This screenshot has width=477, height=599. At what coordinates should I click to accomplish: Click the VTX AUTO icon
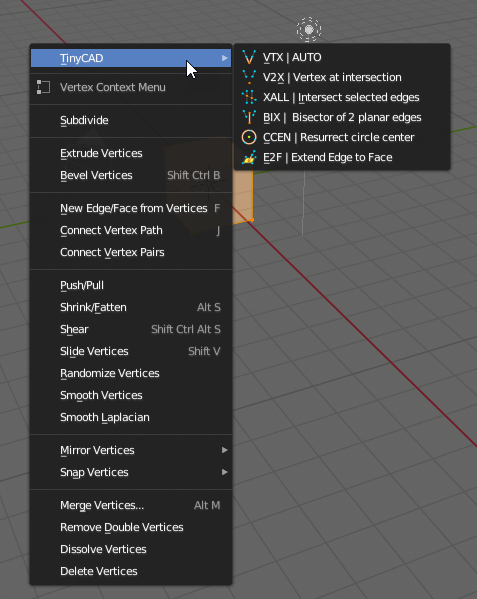249,57
